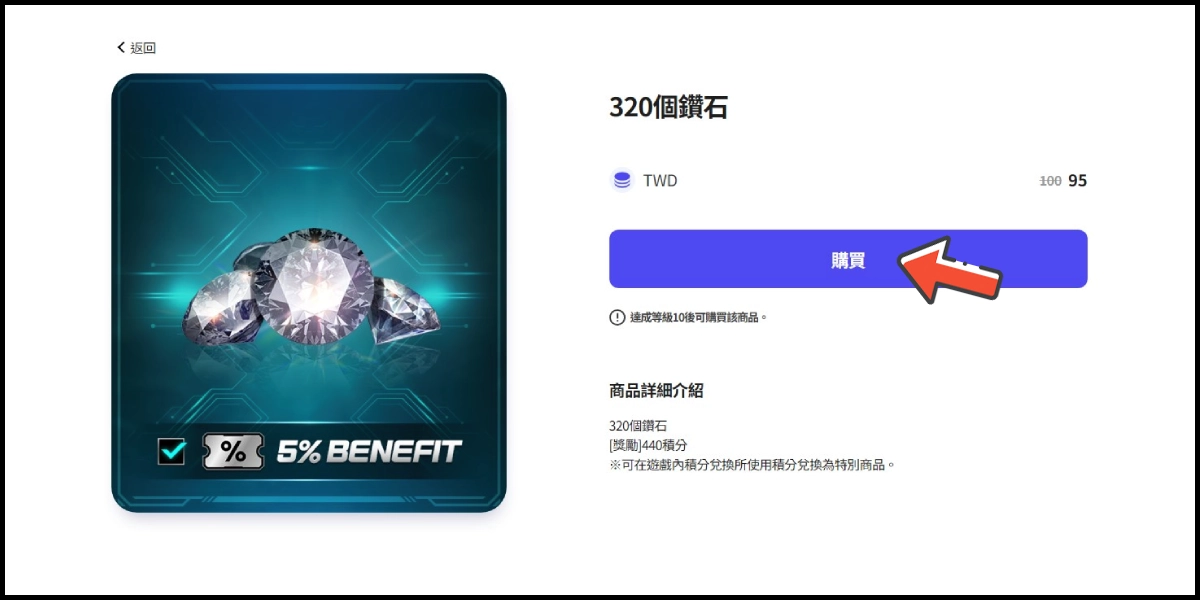This screenshot has height=600, width=1200.
Task: Click the TWD currency label
Action: click(x=660, y=181)
